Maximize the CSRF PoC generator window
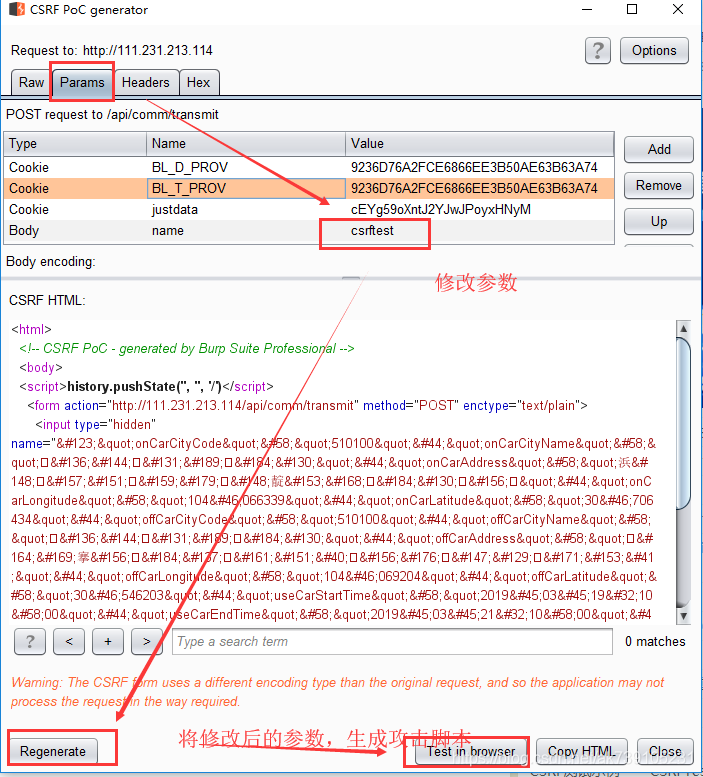 632,9
